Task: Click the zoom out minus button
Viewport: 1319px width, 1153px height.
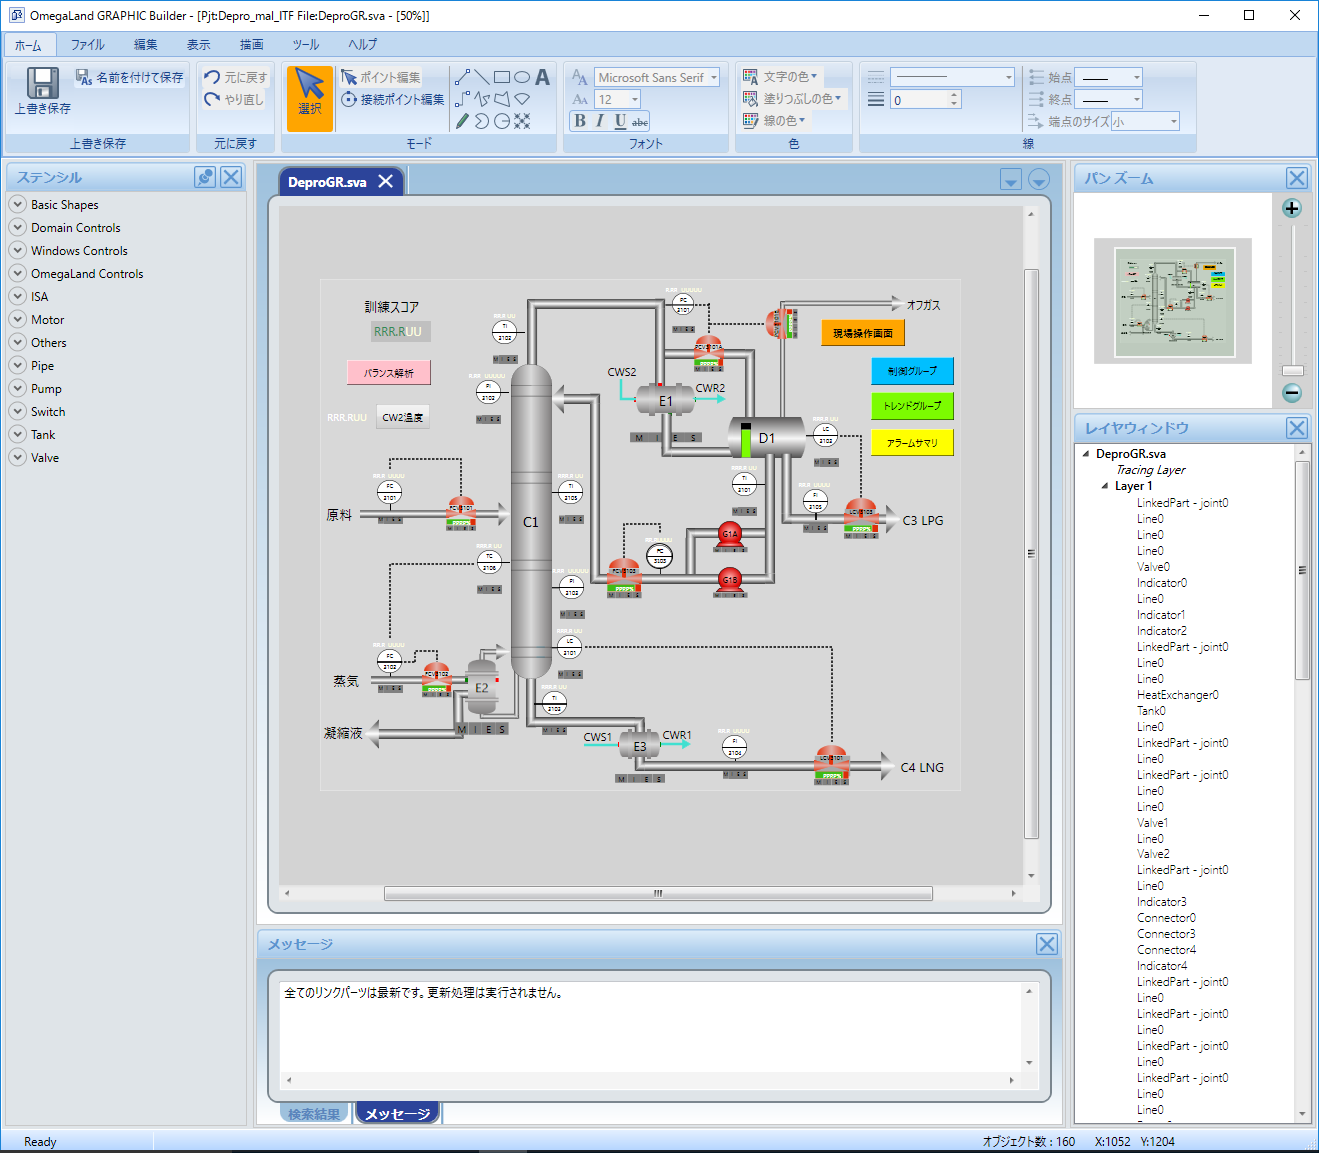Action: [1292, 393]
